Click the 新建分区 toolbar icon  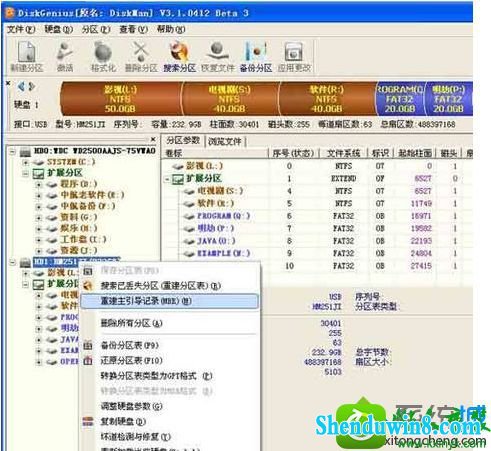(27, 56)
